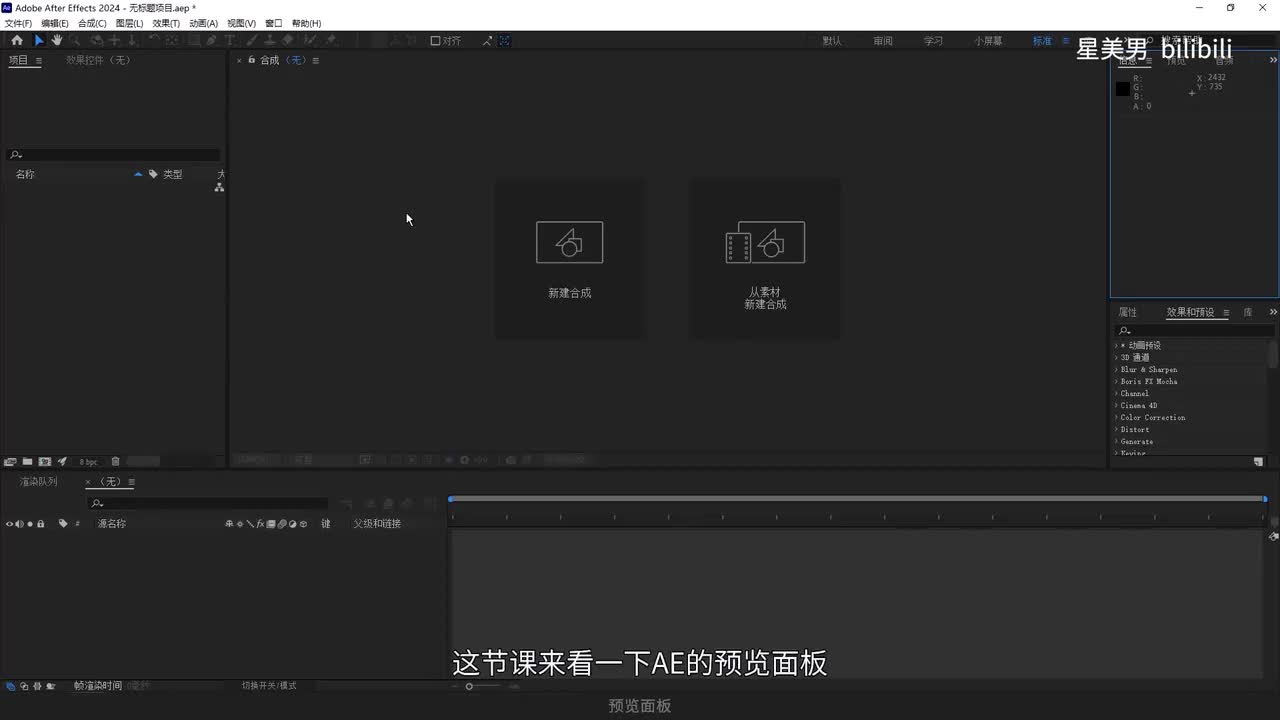
Task: Open project settings rocket icon
Action: [62, 461]
